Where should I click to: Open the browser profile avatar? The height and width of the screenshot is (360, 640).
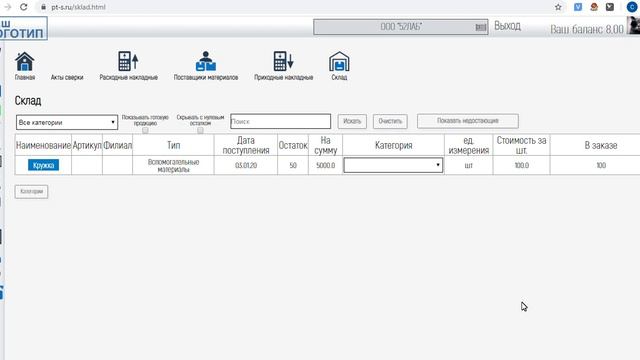point(631,7)
